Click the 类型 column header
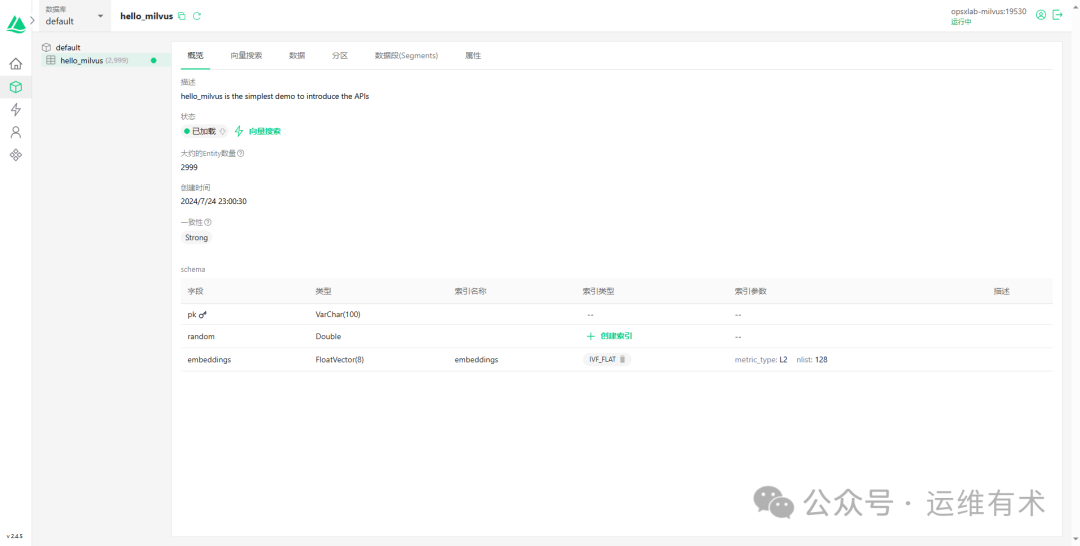The image size is (1080, 546). [x=324, y=291]
